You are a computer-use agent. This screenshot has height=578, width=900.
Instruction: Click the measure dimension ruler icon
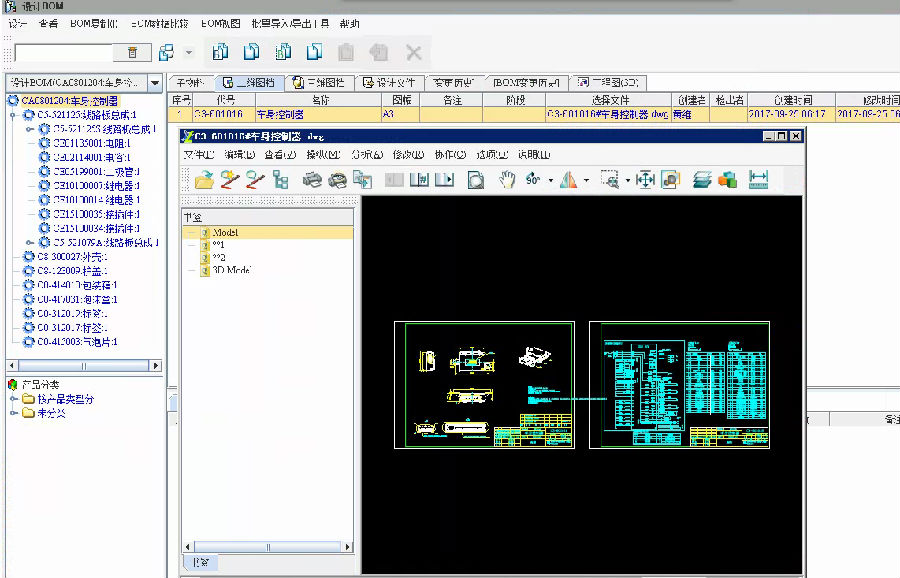pyautogui.click(x=758, y=180)
